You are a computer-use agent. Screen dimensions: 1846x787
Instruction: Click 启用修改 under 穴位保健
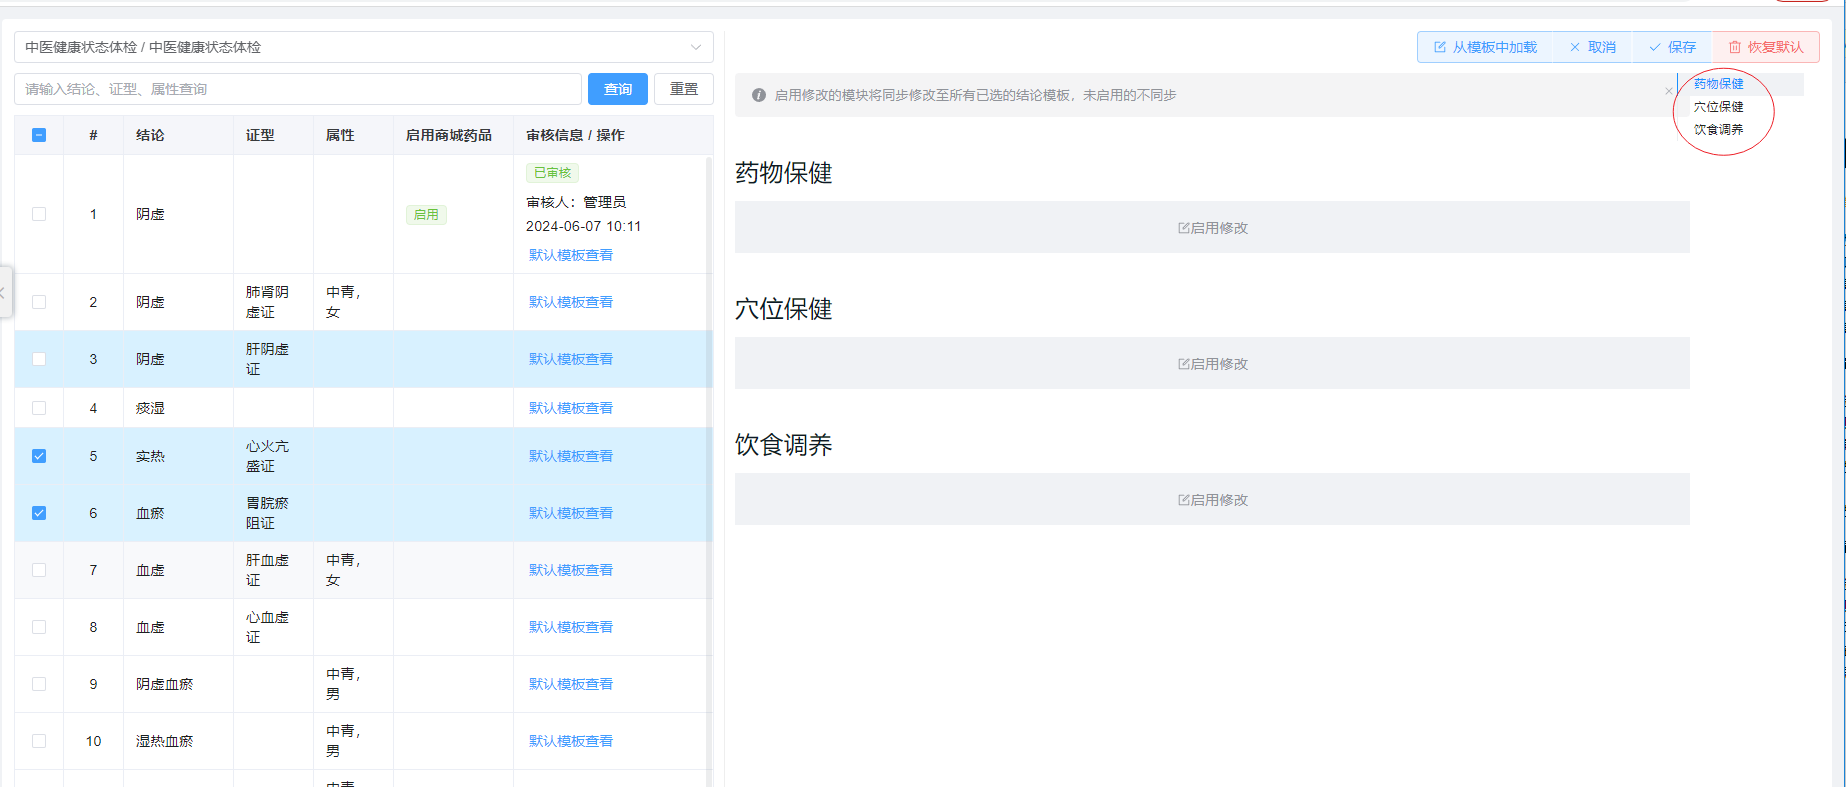point(1212,364)
